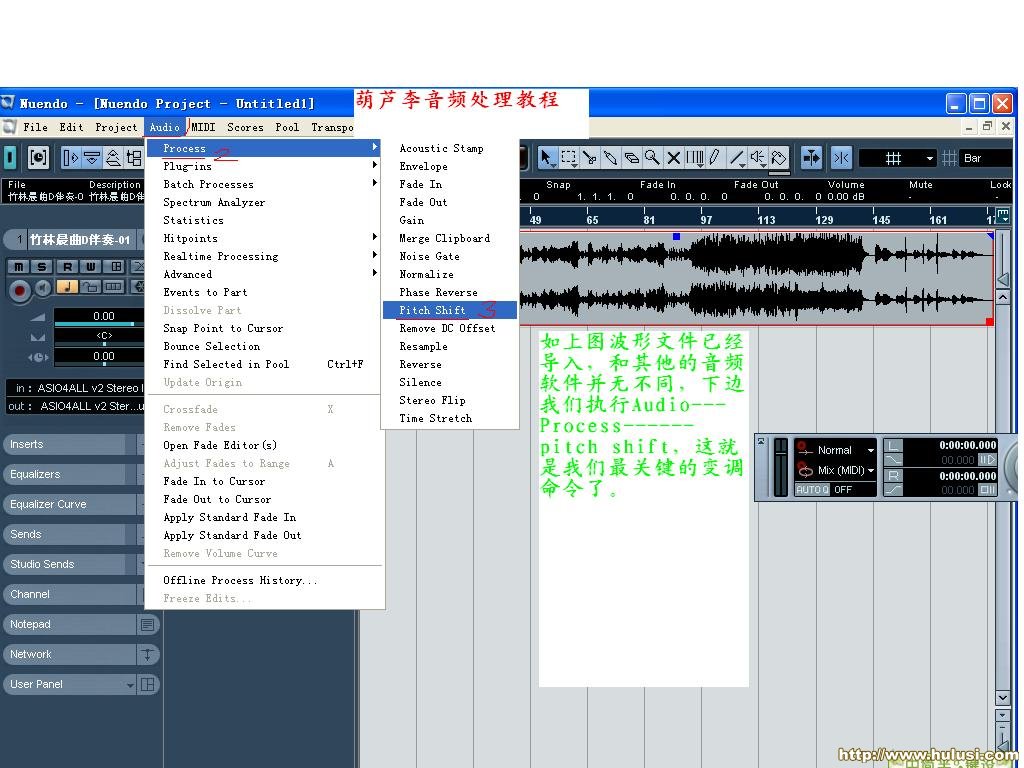Expand the Realtime Processing submenu
Image resolution: width=1024 pixels, height=768 pixels.
click(x=263, y=256)
